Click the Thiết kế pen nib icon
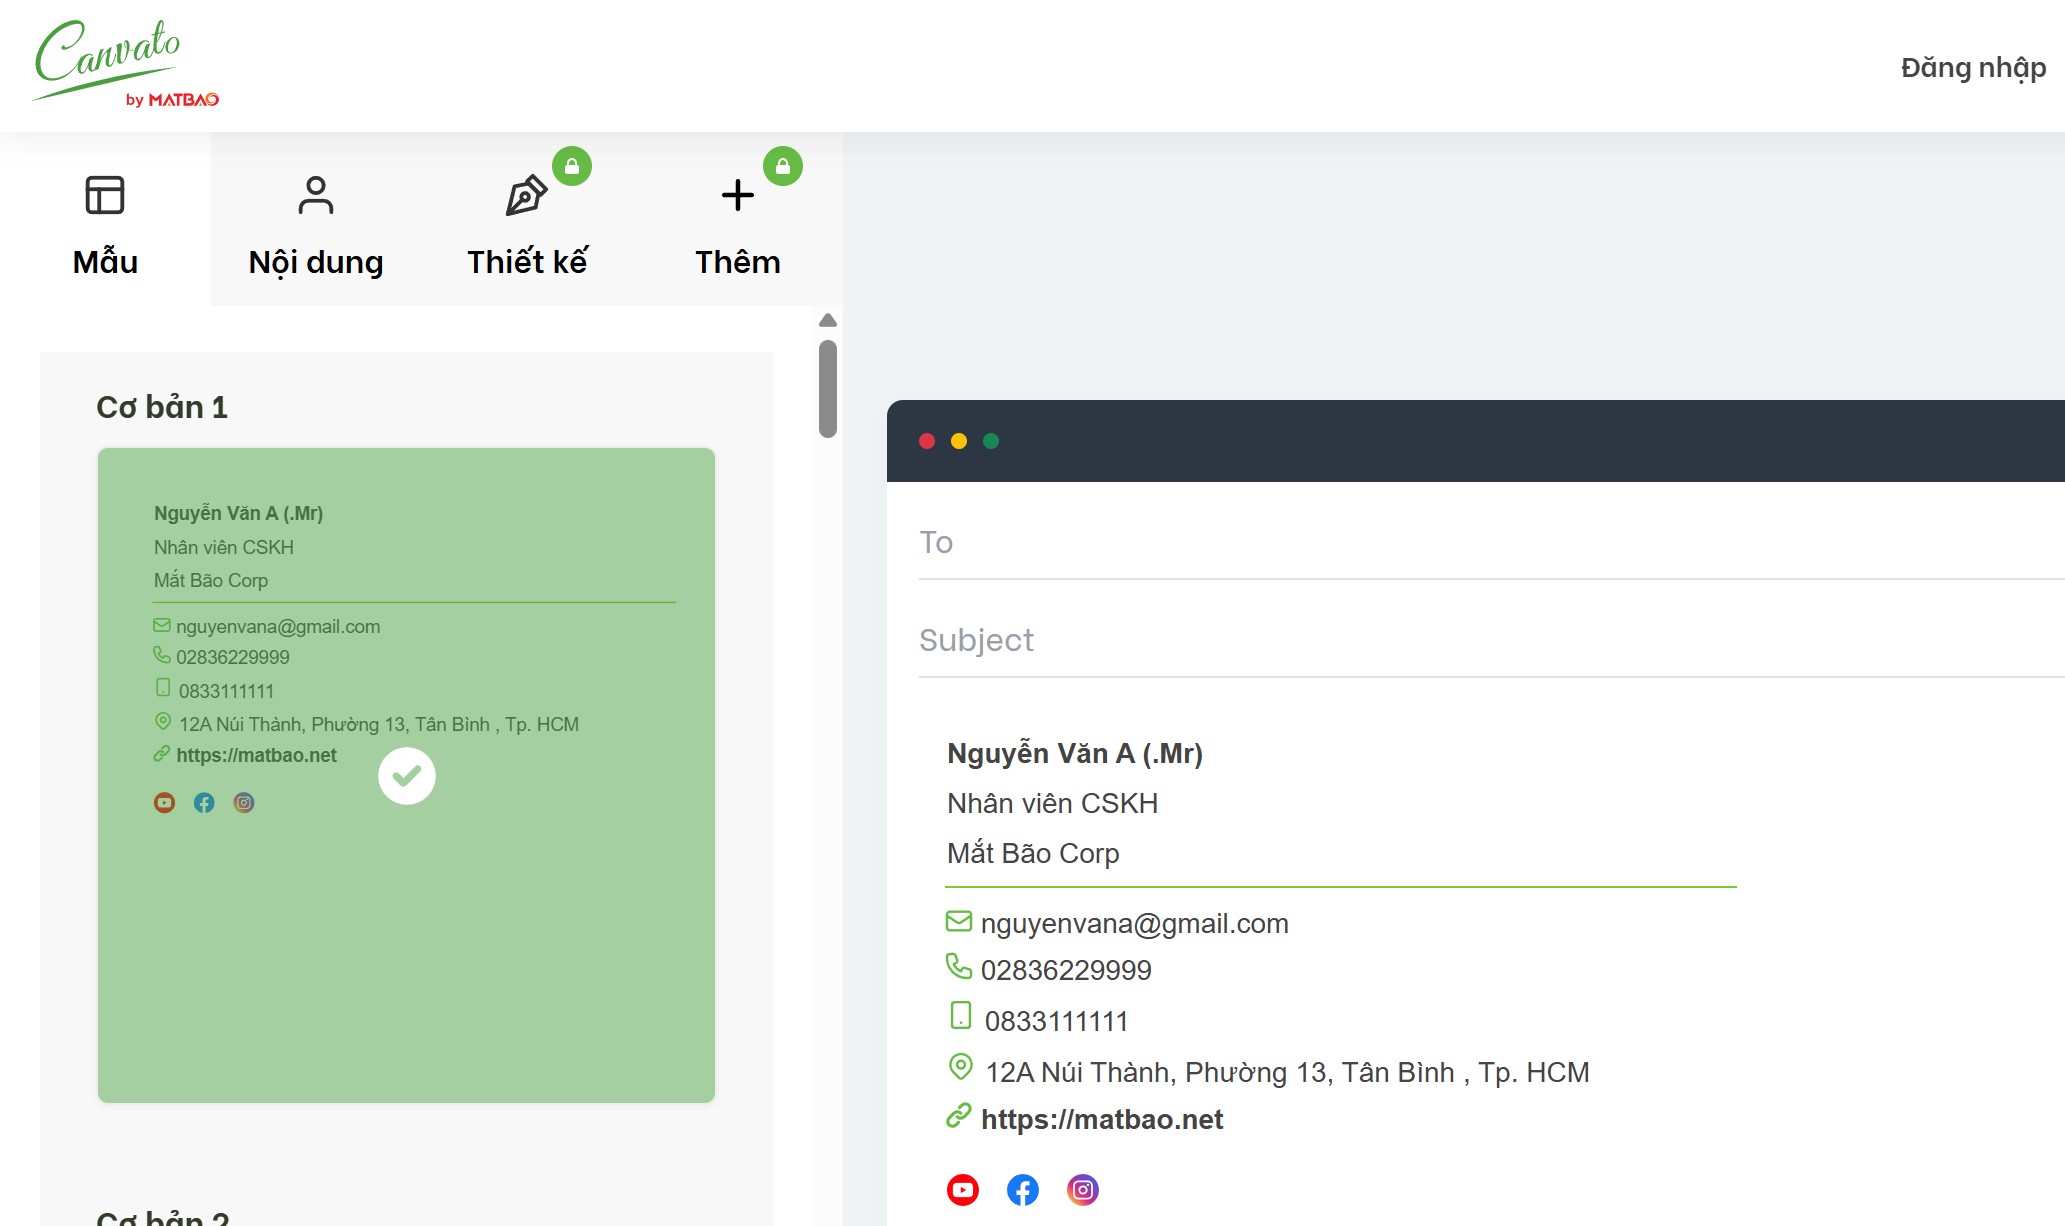 [x=526, y=195]
